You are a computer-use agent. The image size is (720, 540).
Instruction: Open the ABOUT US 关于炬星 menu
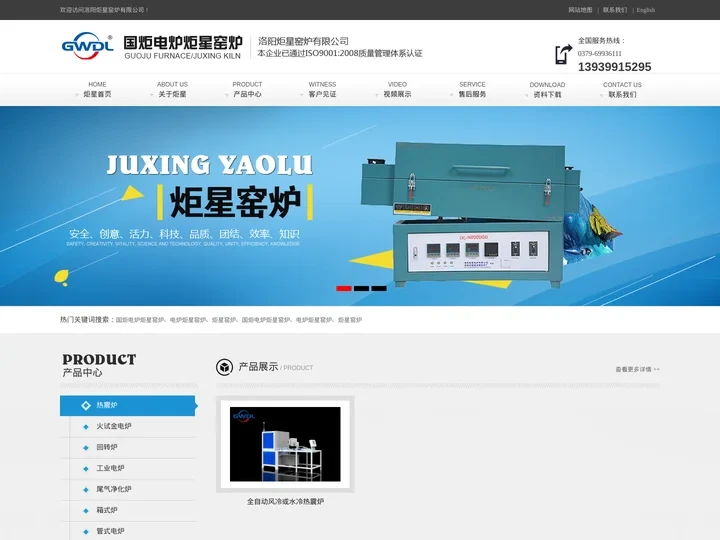(x=172, y=90)
